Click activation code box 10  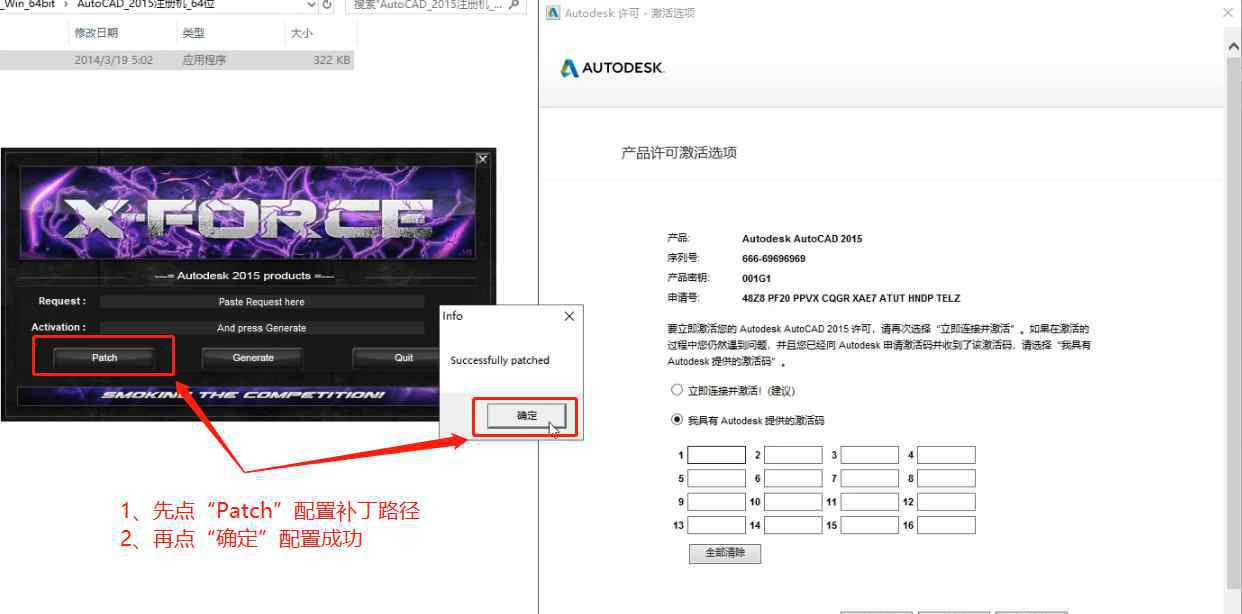[793, 502]
